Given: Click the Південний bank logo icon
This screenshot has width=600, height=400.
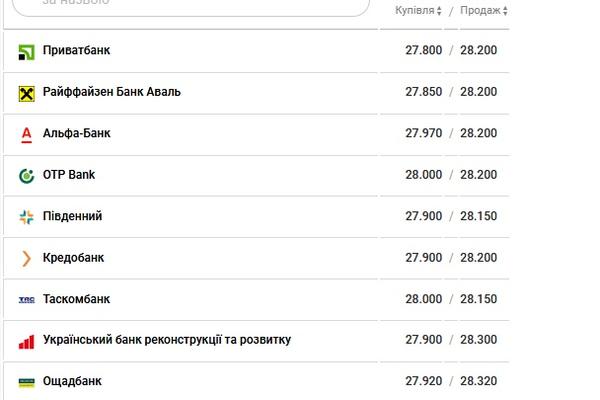Looking at the screenshot, I should pos(26,217).
